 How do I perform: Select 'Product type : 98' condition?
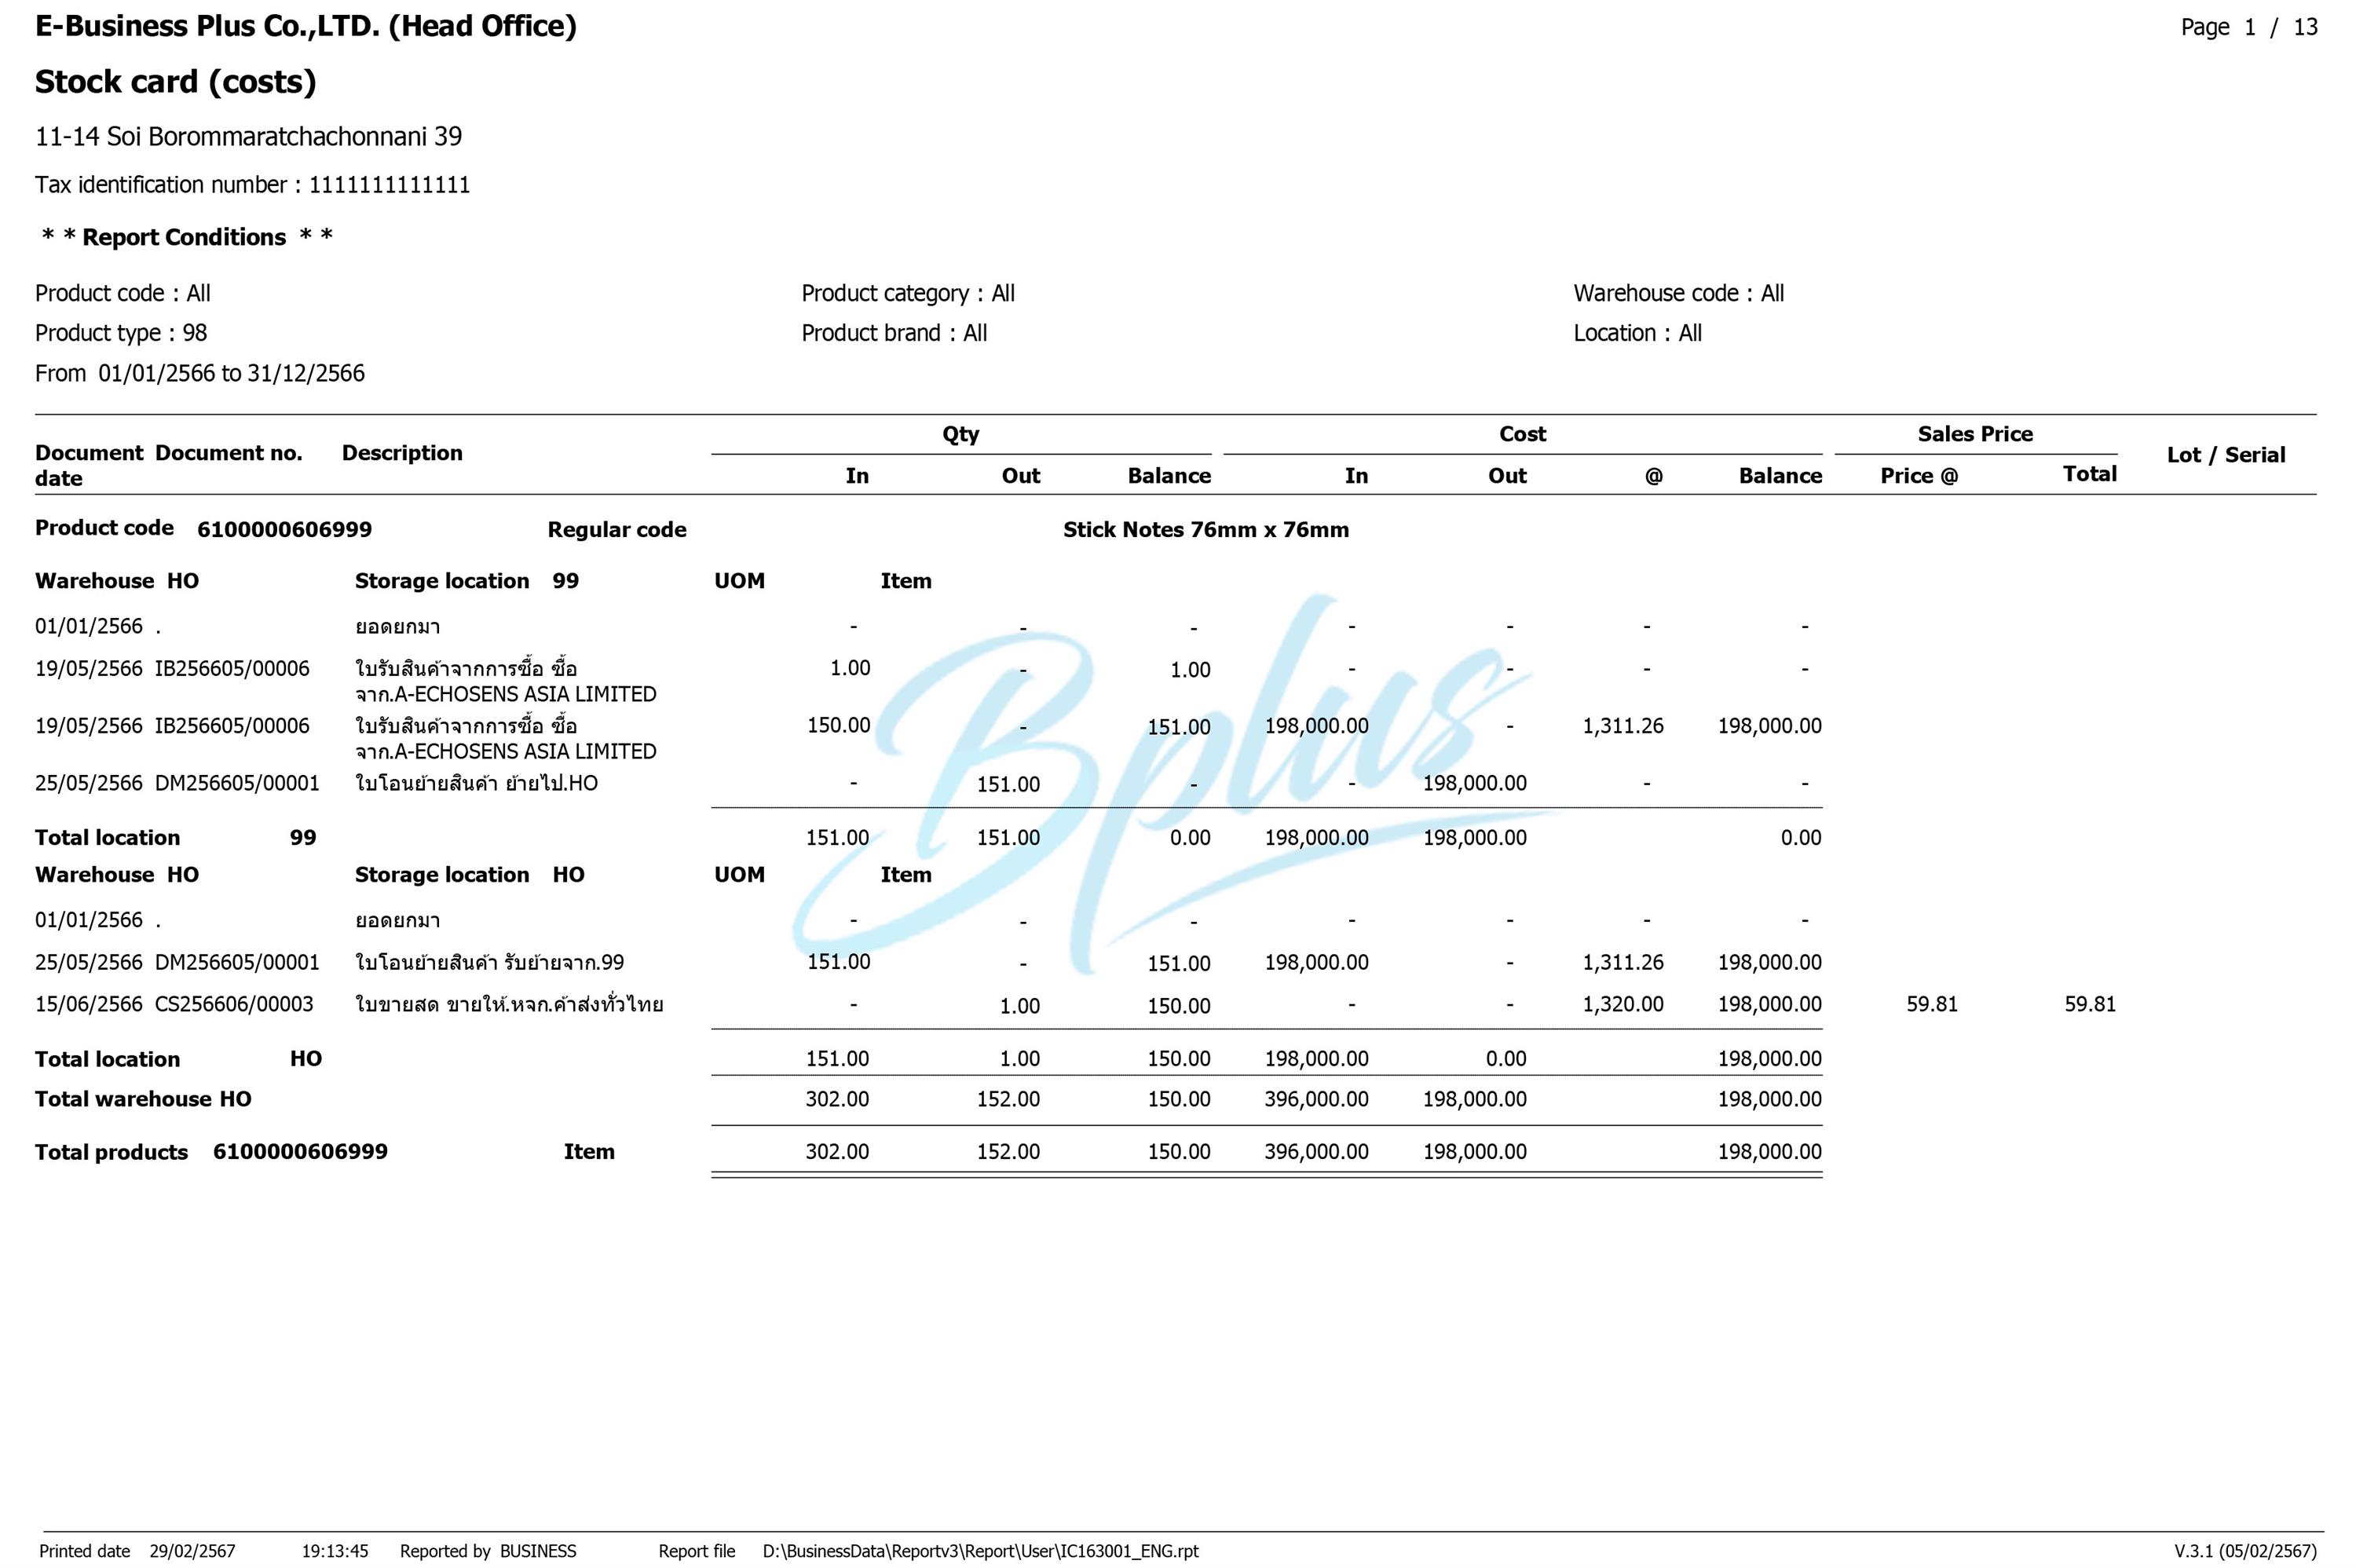[x=121, y=333]
